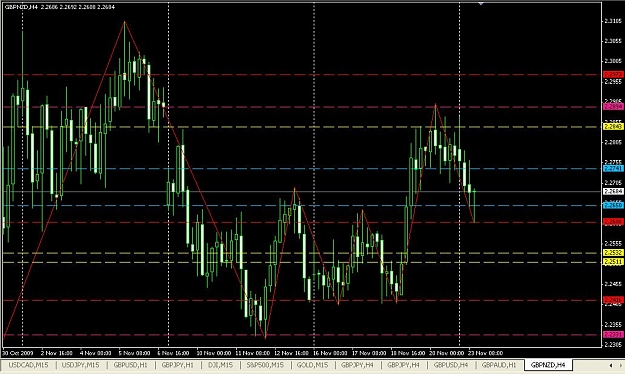Click the 2 Nov 16:00 time label
Screen dimensions: 625x374
coord(57,353)
